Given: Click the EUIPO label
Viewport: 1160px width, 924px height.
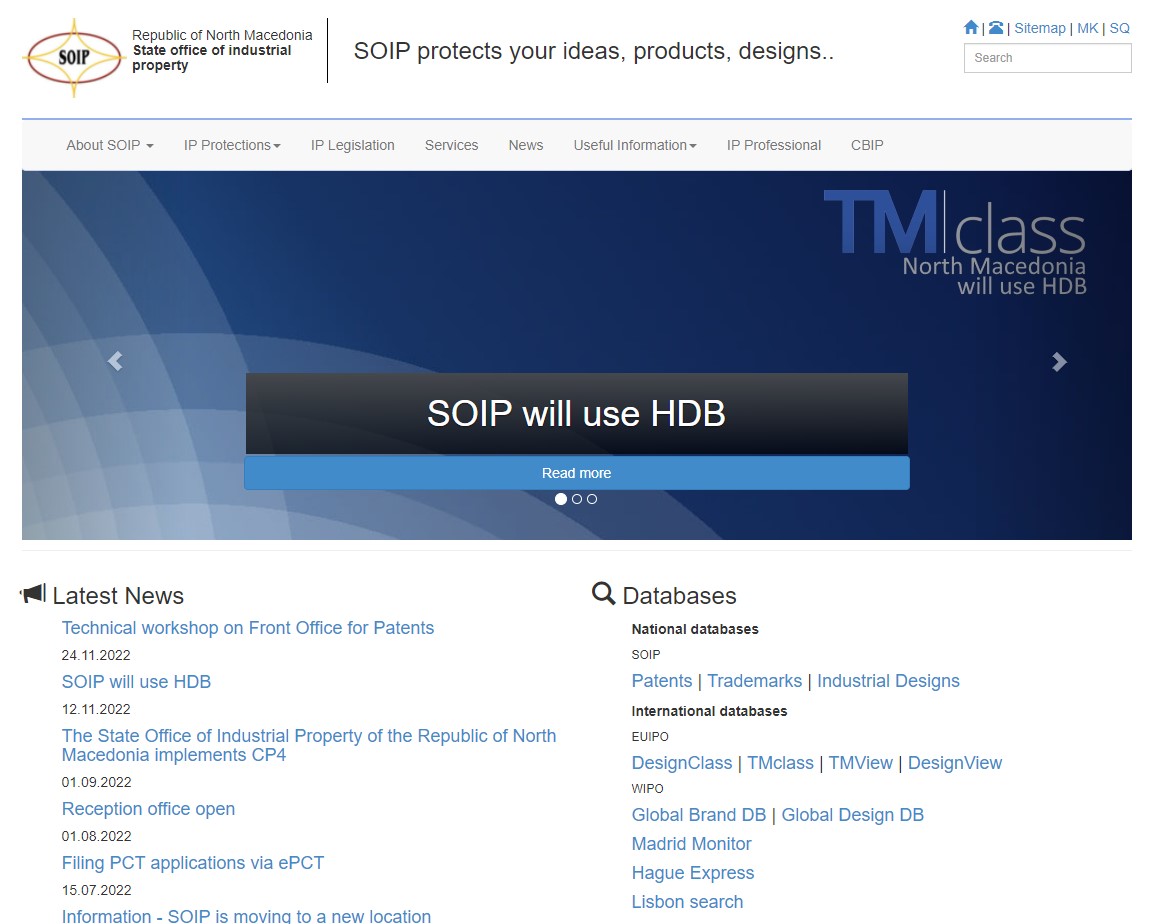Looking at the screenshot, I should pyautogui.click(x=650, y=737).
